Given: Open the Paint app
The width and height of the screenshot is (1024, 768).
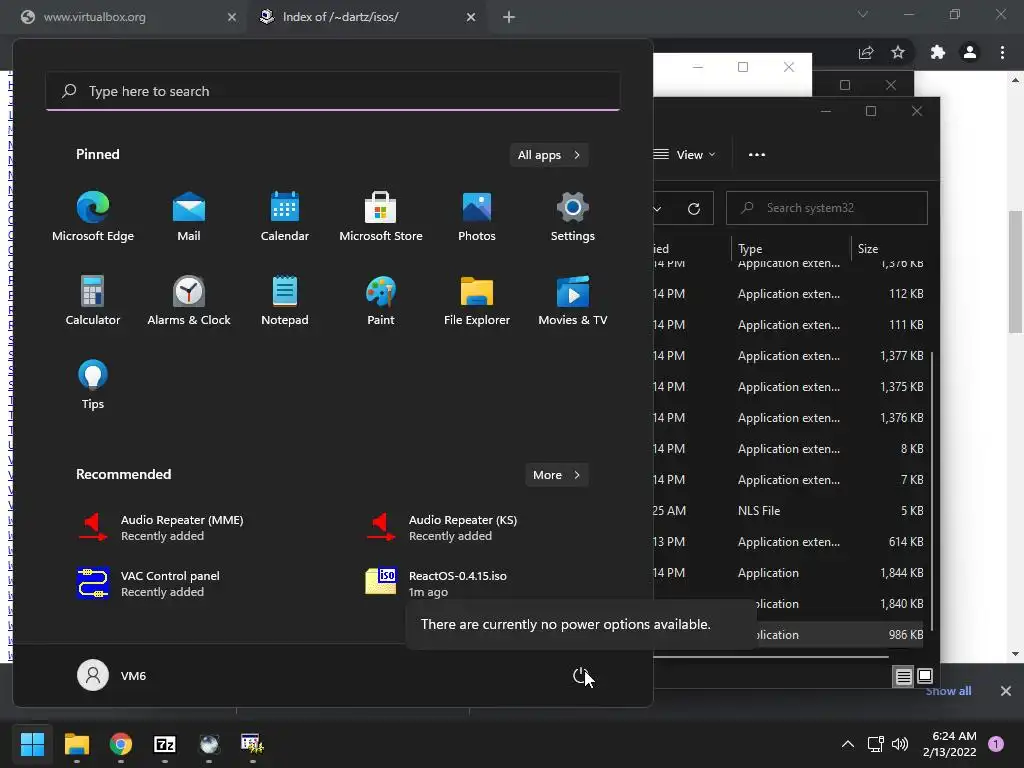Looking at the screenshot, I should pos(381,300).
